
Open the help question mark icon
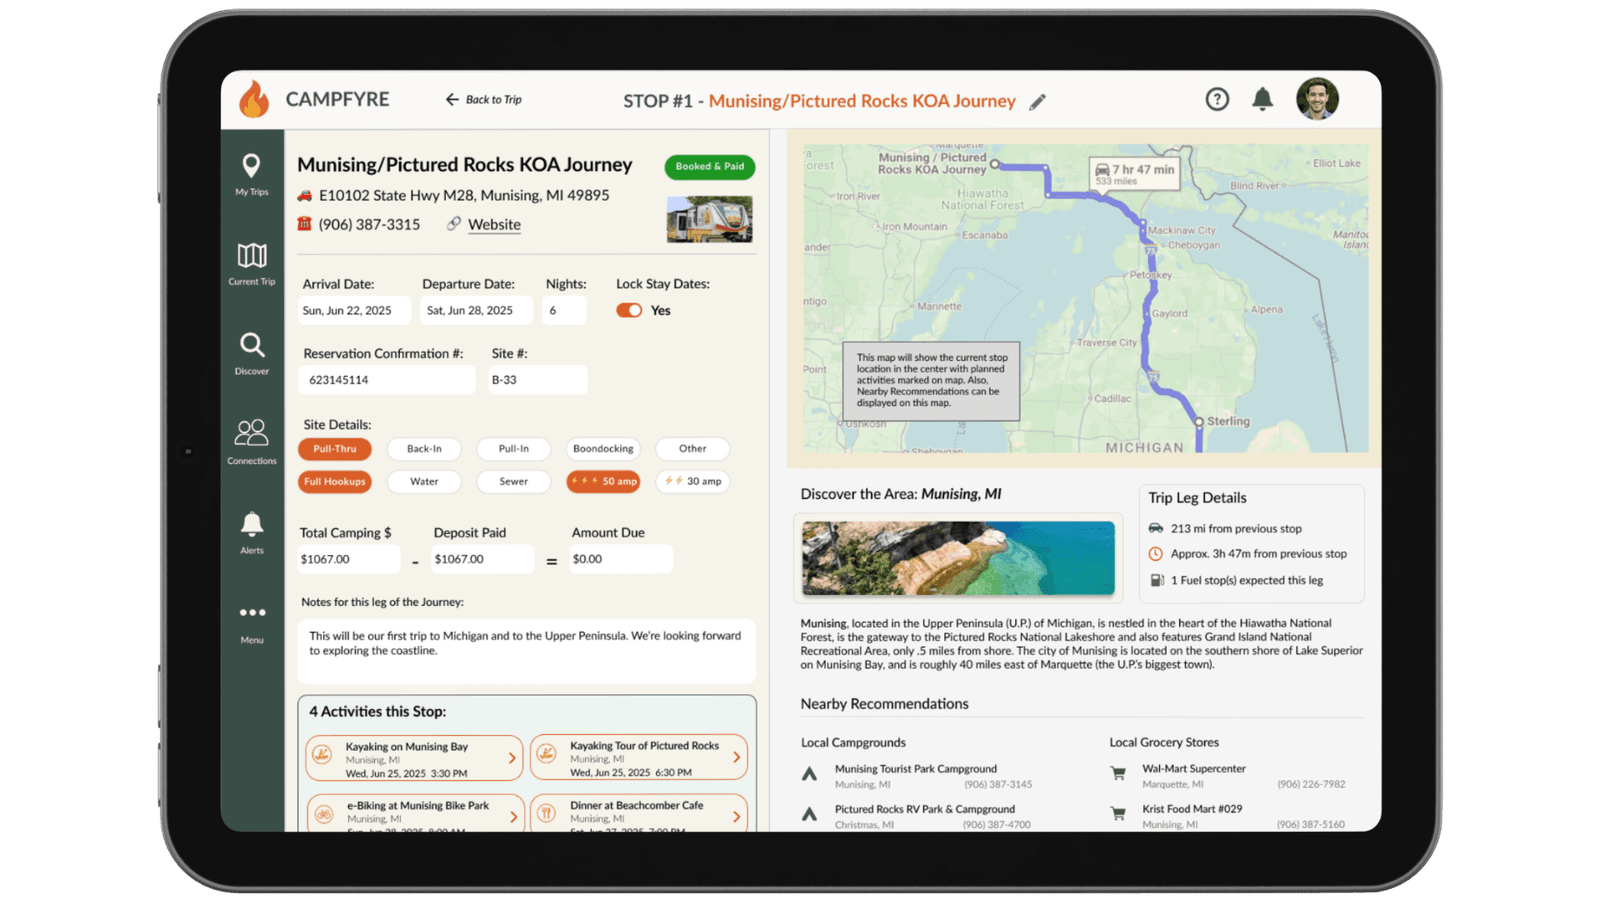pos(1216,99)
